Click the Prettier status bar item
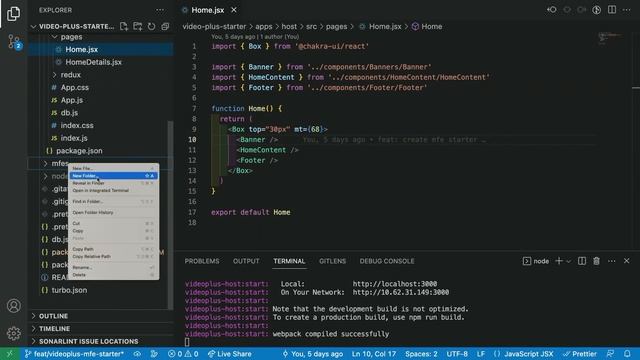 point(580,354)
